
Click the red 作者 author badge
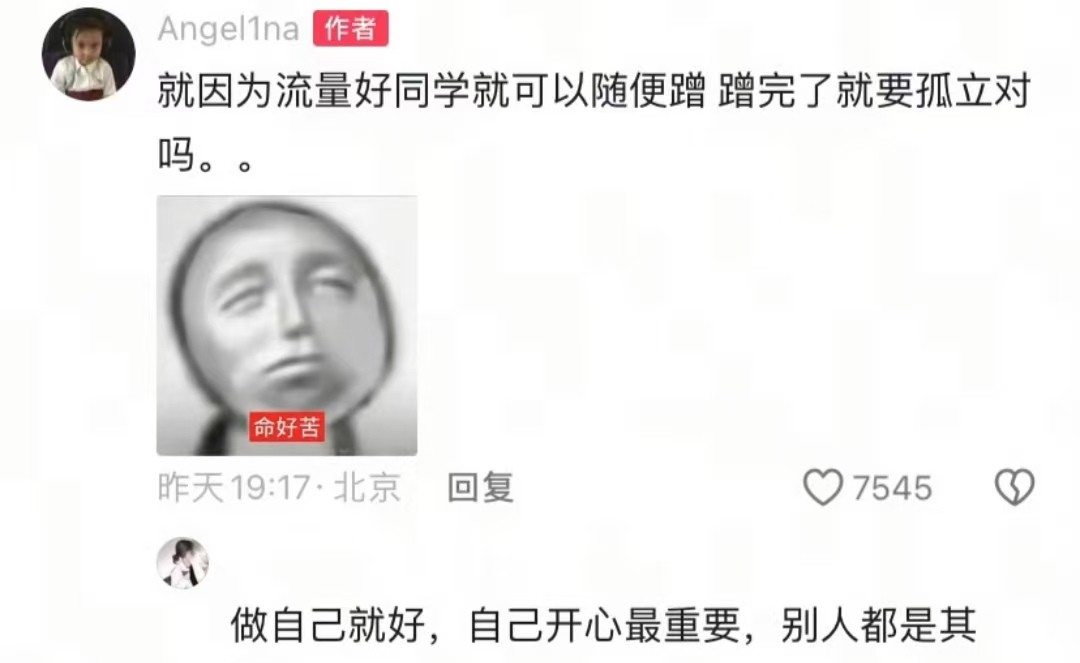coord(351,28)
